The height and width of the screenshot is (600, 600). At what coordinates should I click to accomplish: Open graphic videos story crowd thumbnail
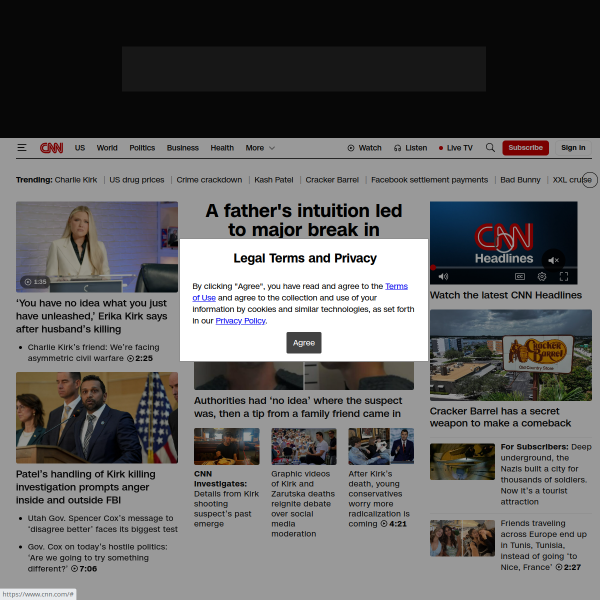pyautogui.click(x=304, y=446)
